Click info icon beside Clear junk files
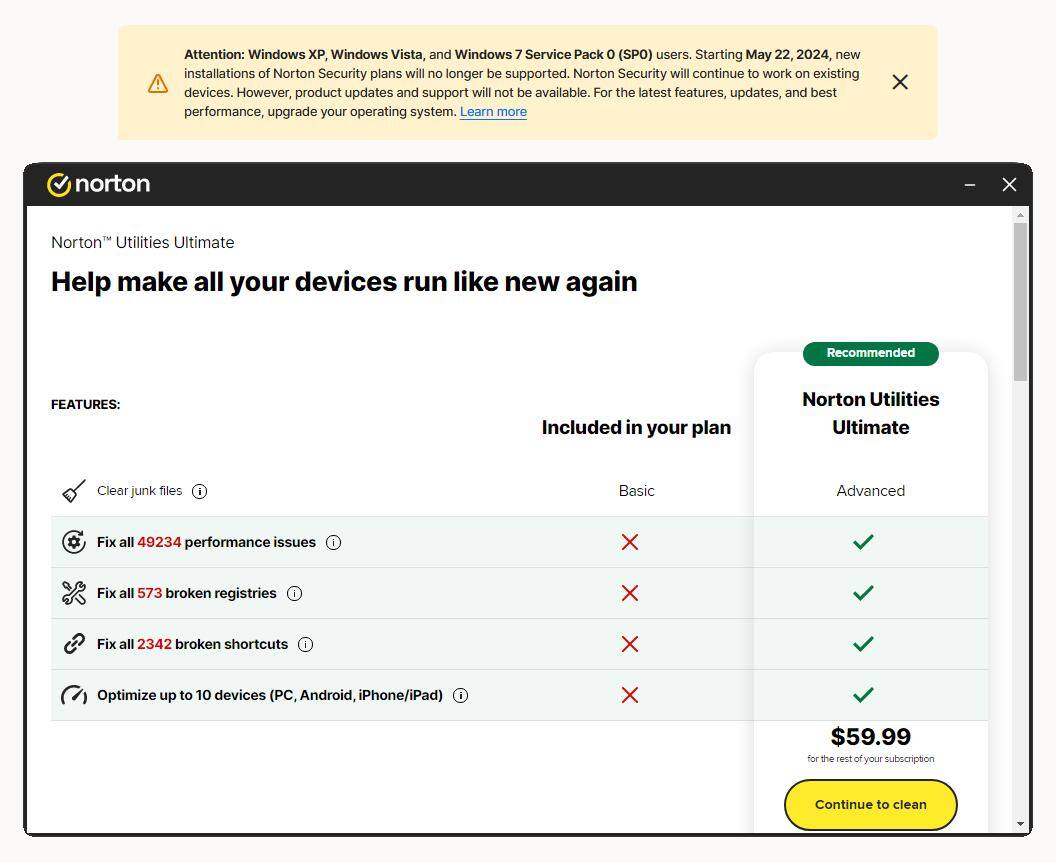1056x863 pixels. (199, 491)
